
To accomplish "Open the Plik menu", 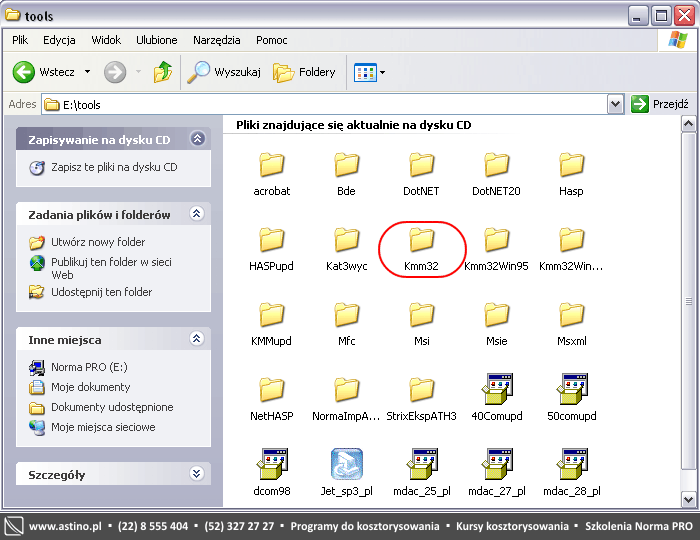I will click(x=20, y=40).
